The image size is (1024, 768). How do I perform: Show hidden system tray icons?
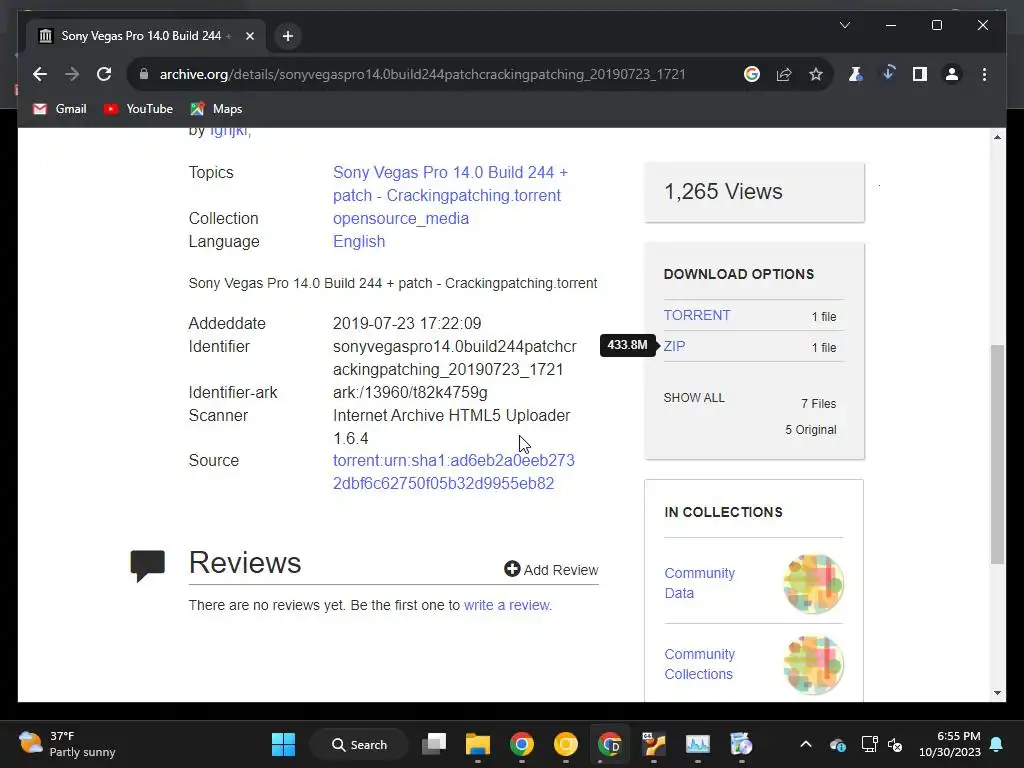pos(806,744)
